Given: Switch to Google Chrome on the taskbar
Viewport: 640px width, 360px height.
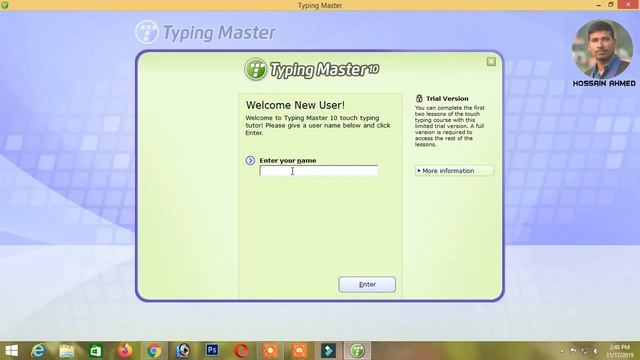Looking at the screenshot, I should point(154,351).
